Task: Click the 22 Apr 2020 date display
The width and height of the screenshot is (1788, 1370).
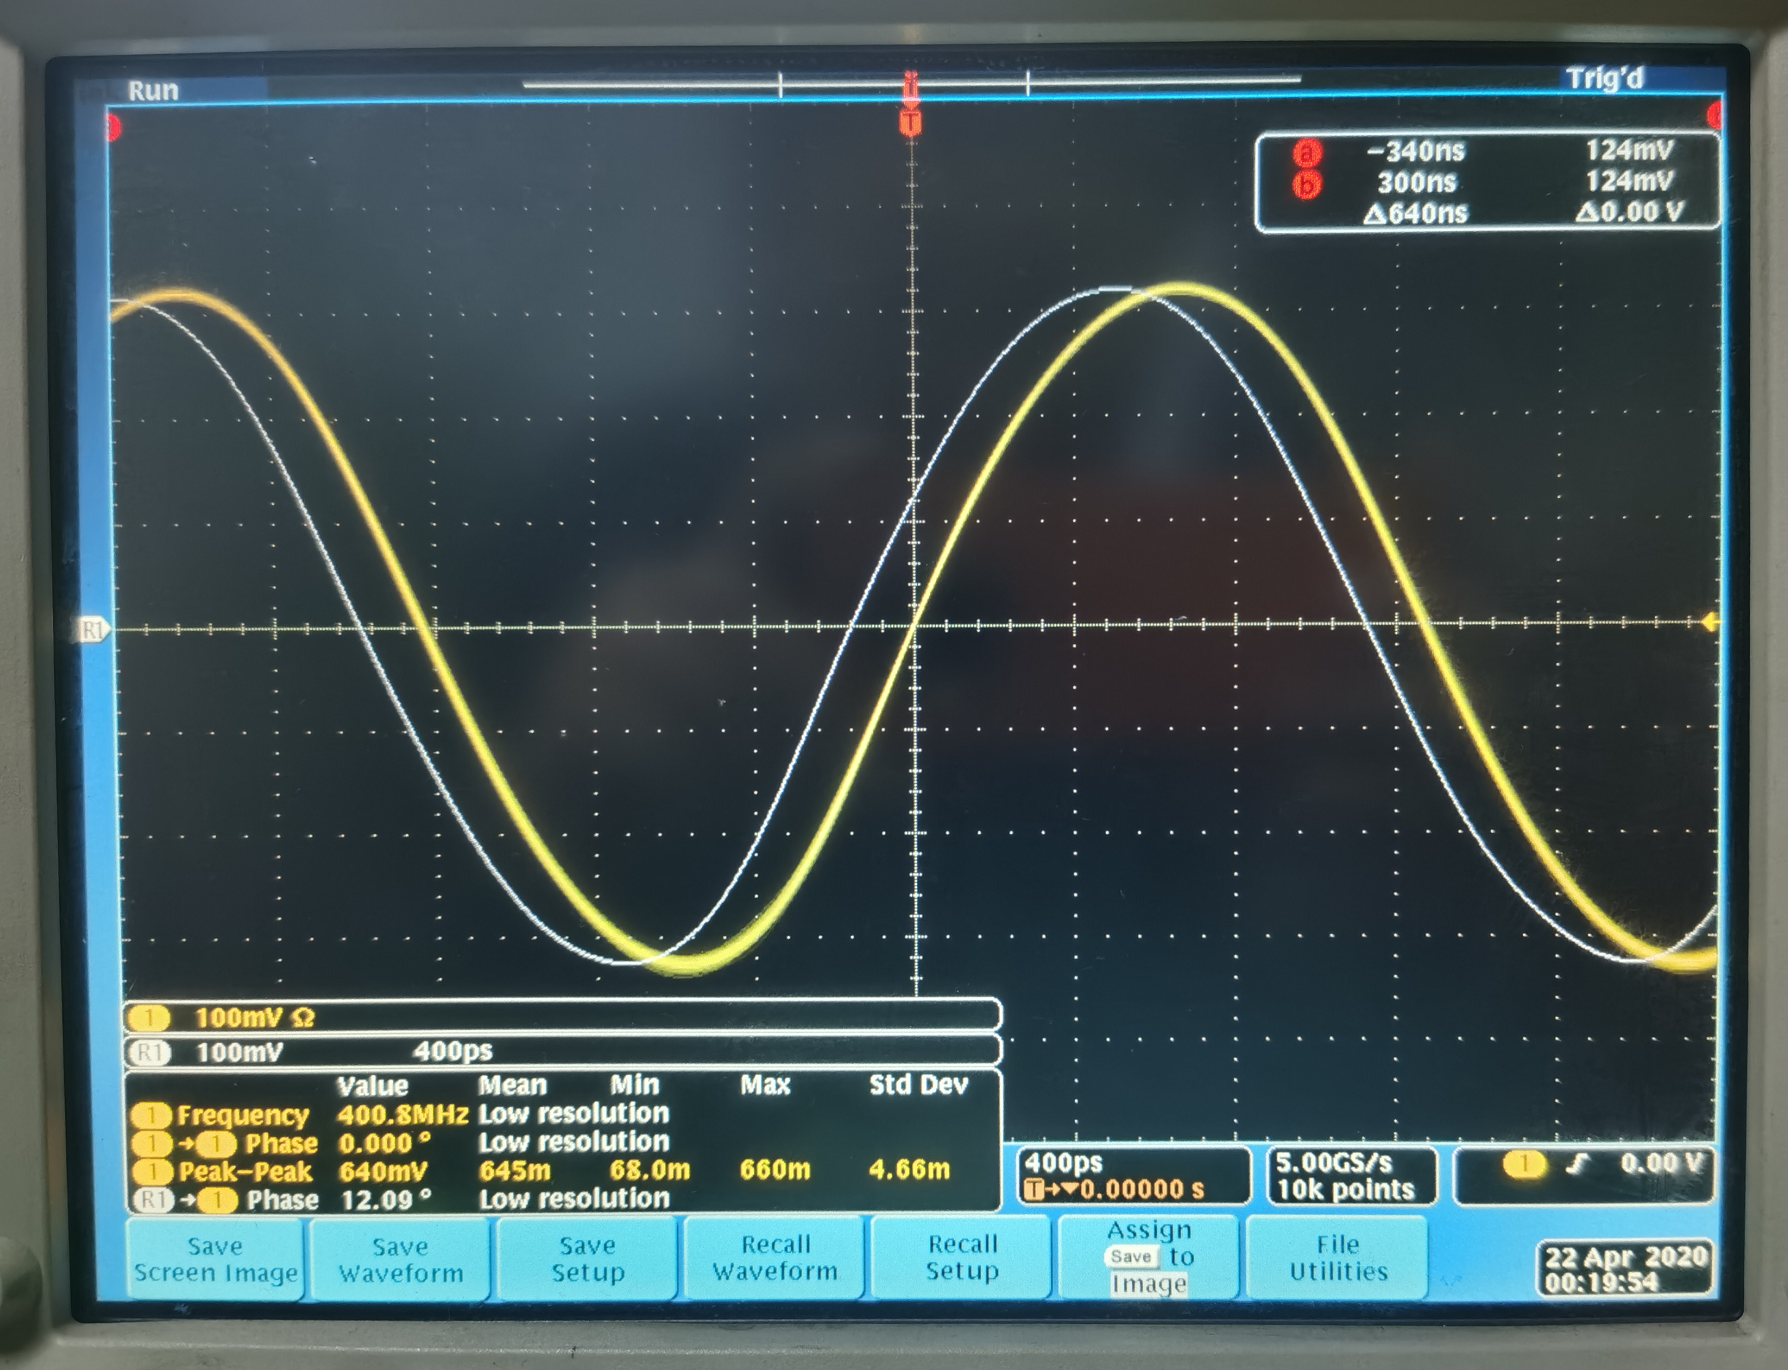Action: coord(1626,1257)
